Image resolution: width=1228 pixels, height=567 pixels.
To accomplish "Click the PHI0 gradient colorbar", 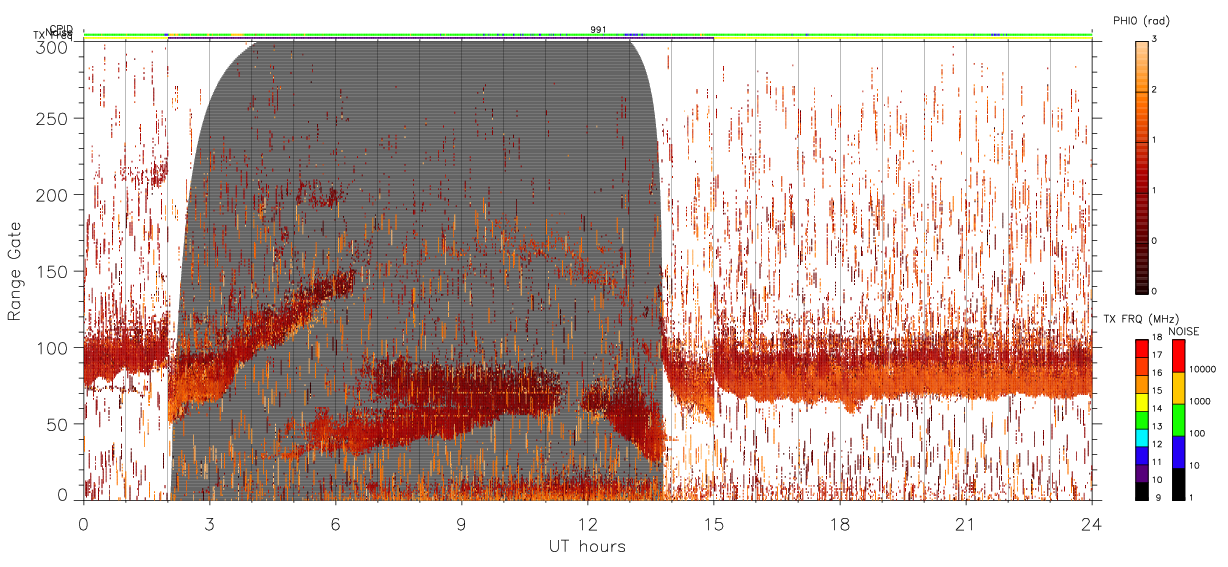I will (1141, 166).
